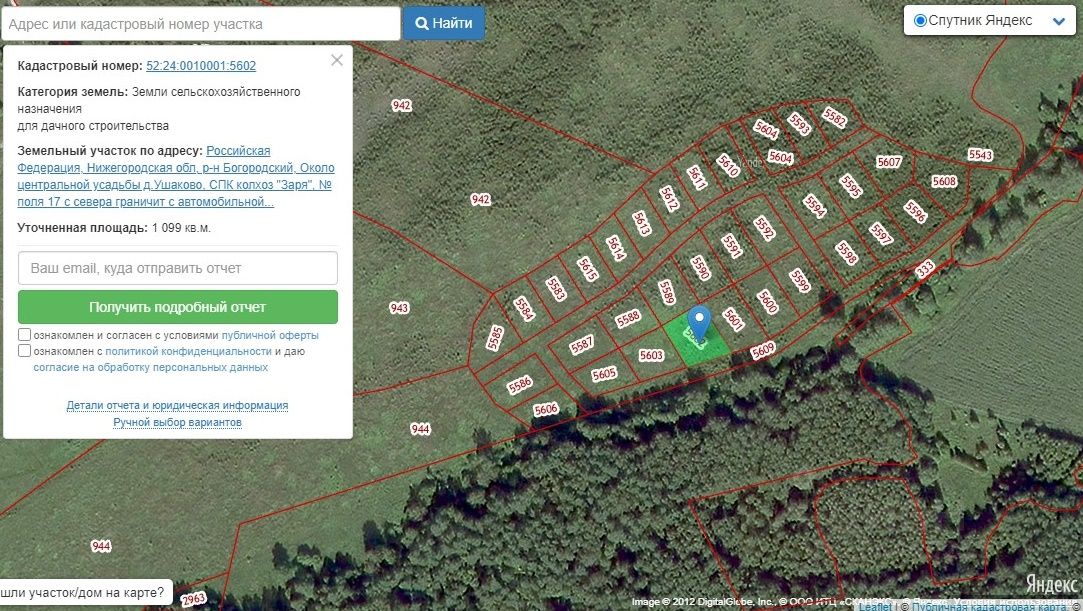1083x611 pixels.
Task: Open the Leaflet attribution link
Action: 876,606
